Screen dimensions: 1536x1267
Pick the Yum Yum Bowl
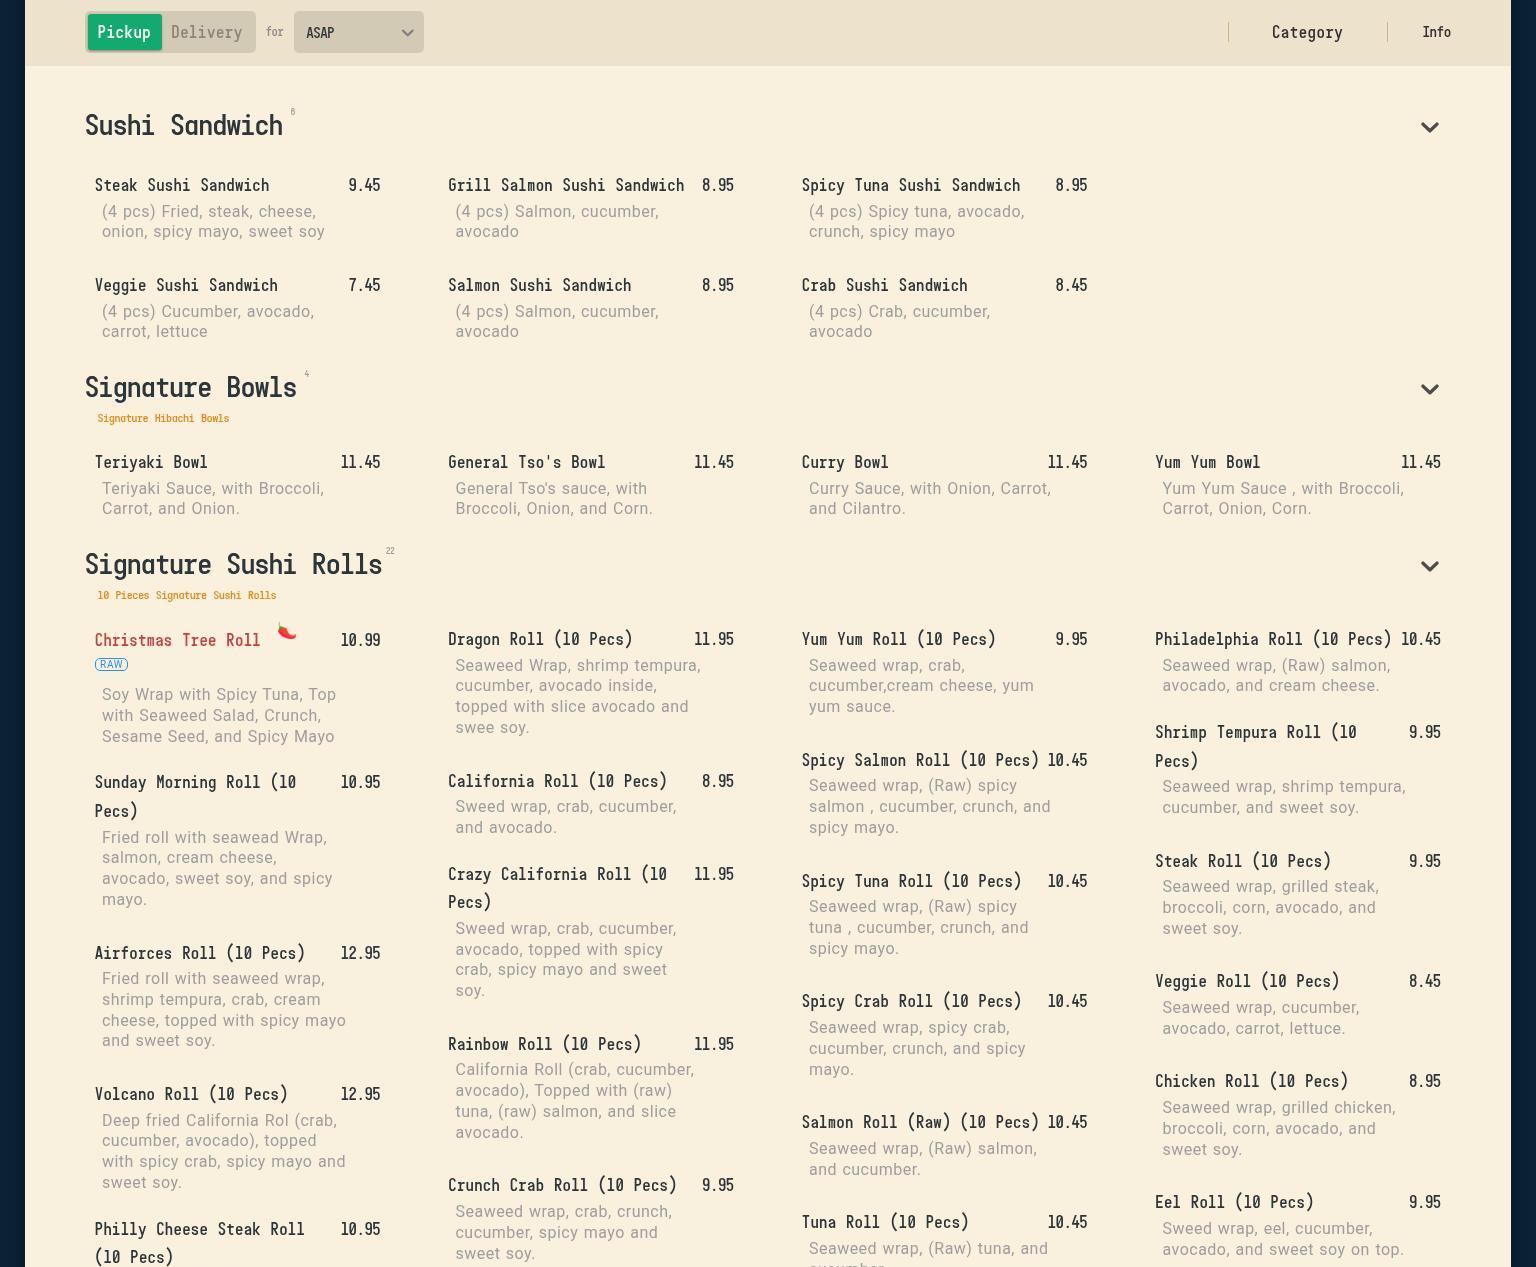1207,462
